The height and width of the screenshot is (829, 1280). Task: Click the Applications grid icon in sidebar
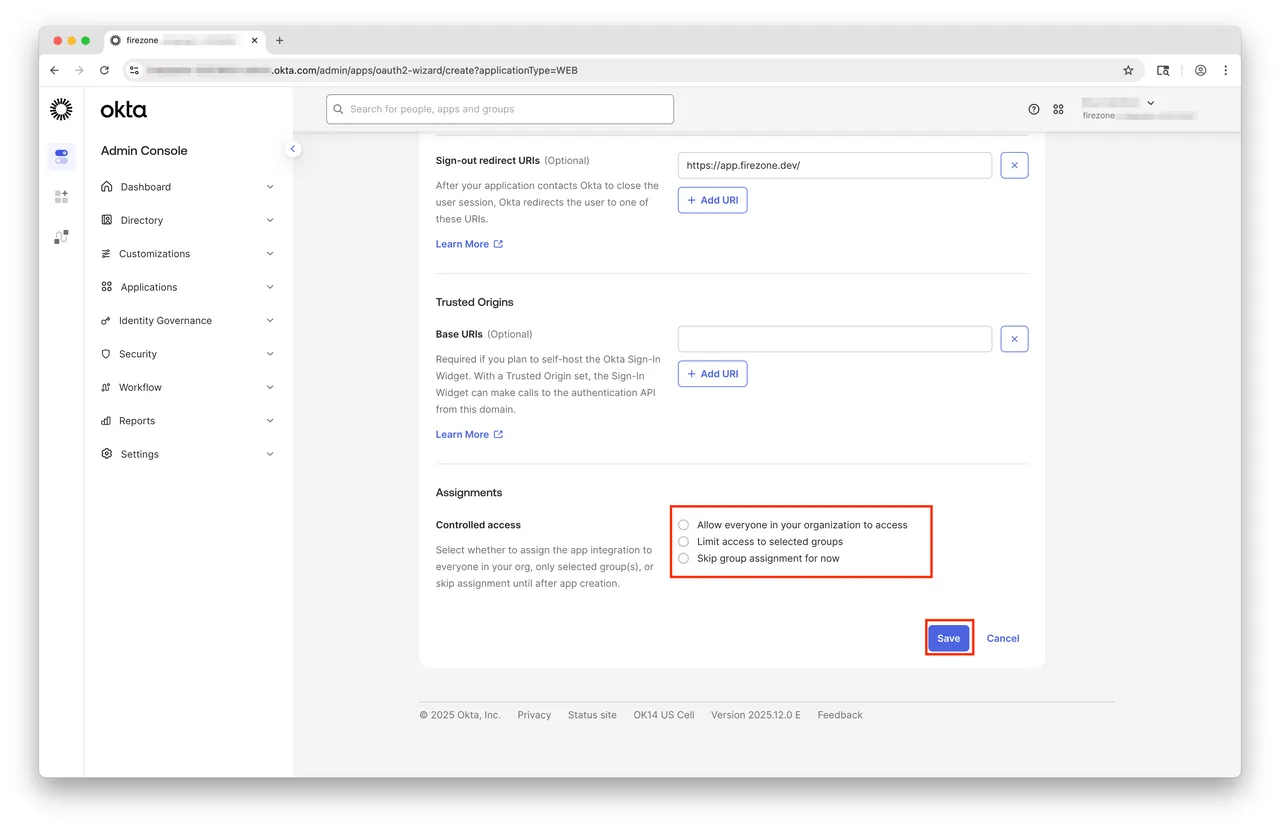point(107,287)
